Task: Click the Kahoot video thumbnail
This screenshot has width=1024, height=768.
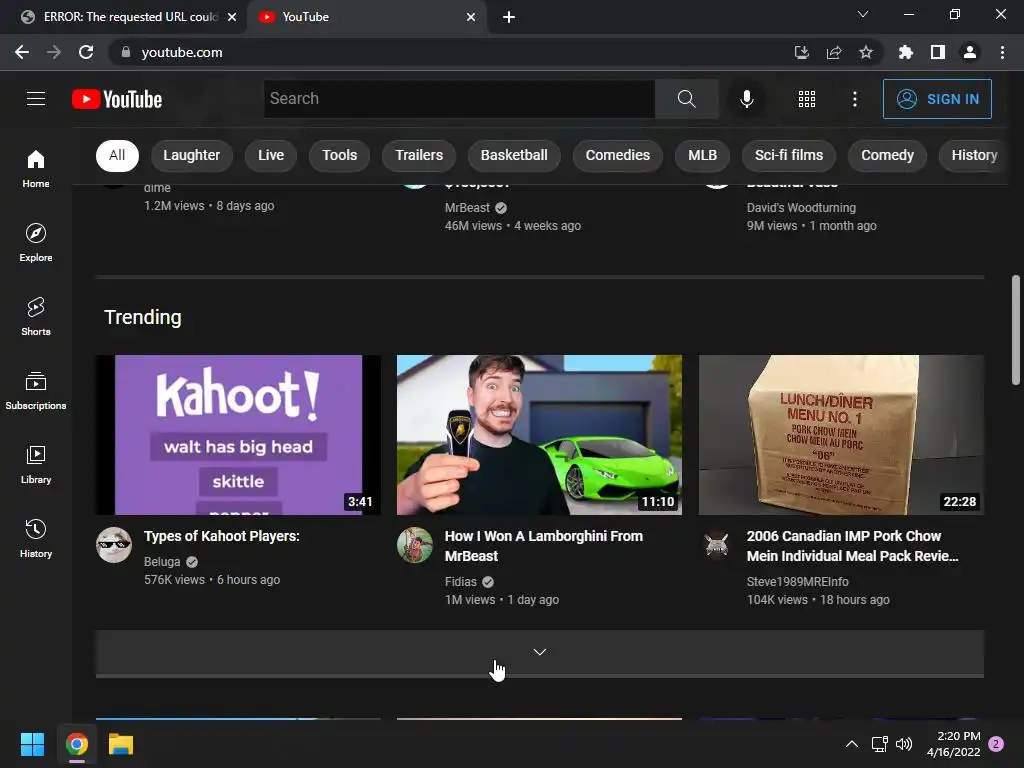Action: 238,435
